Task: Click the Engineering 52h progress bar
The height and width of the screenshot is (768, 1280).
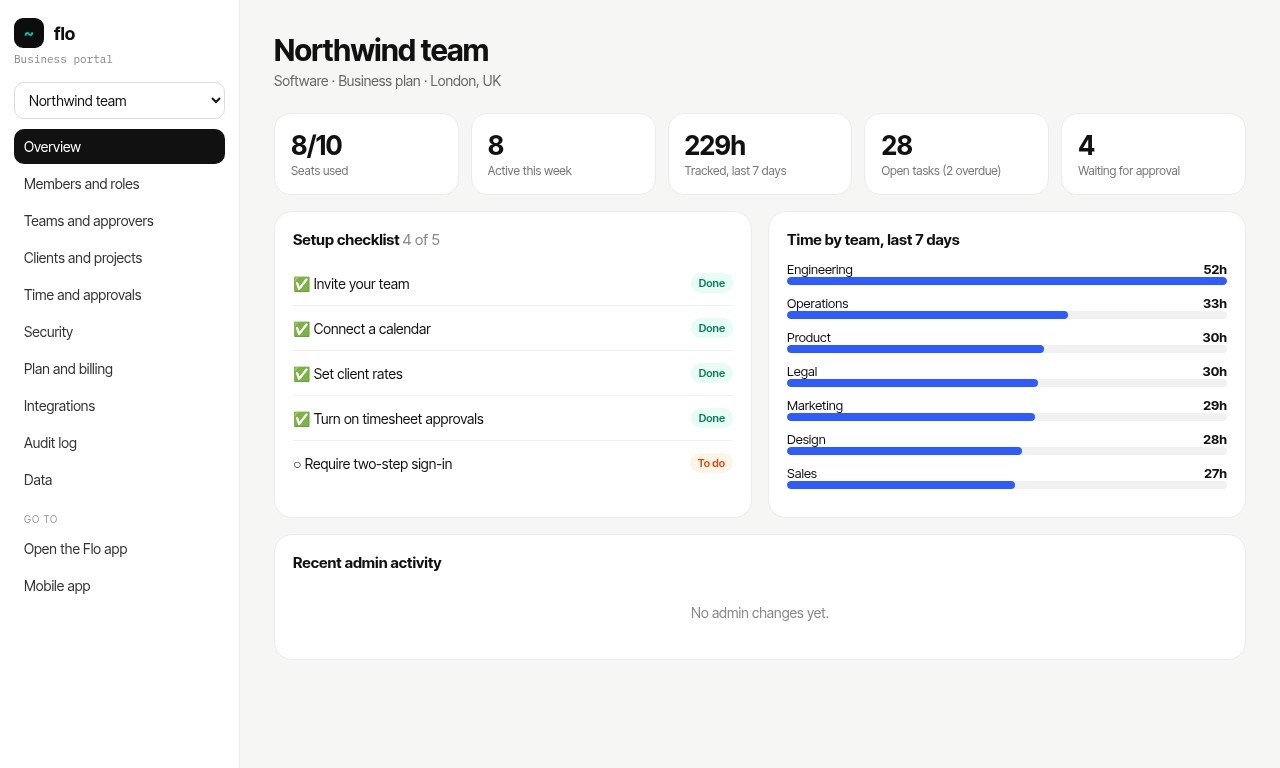Action: pos(1007,281)
